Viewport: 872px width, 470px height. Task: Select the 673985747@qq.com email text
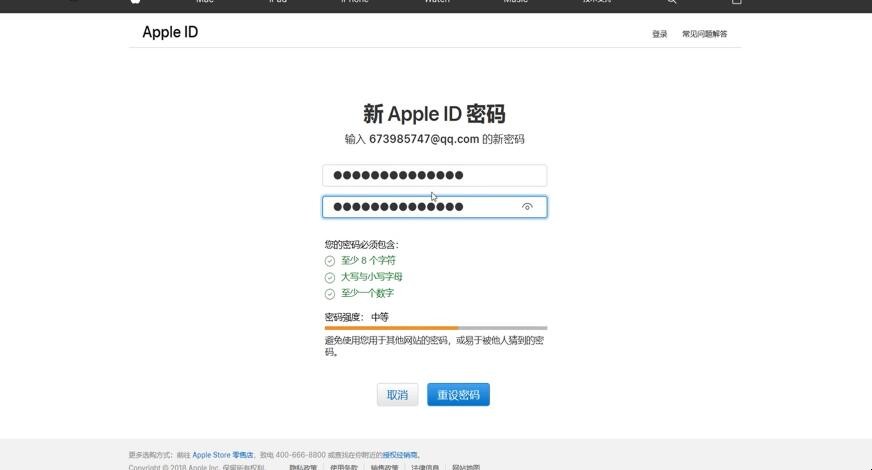[x=424, y=139]
